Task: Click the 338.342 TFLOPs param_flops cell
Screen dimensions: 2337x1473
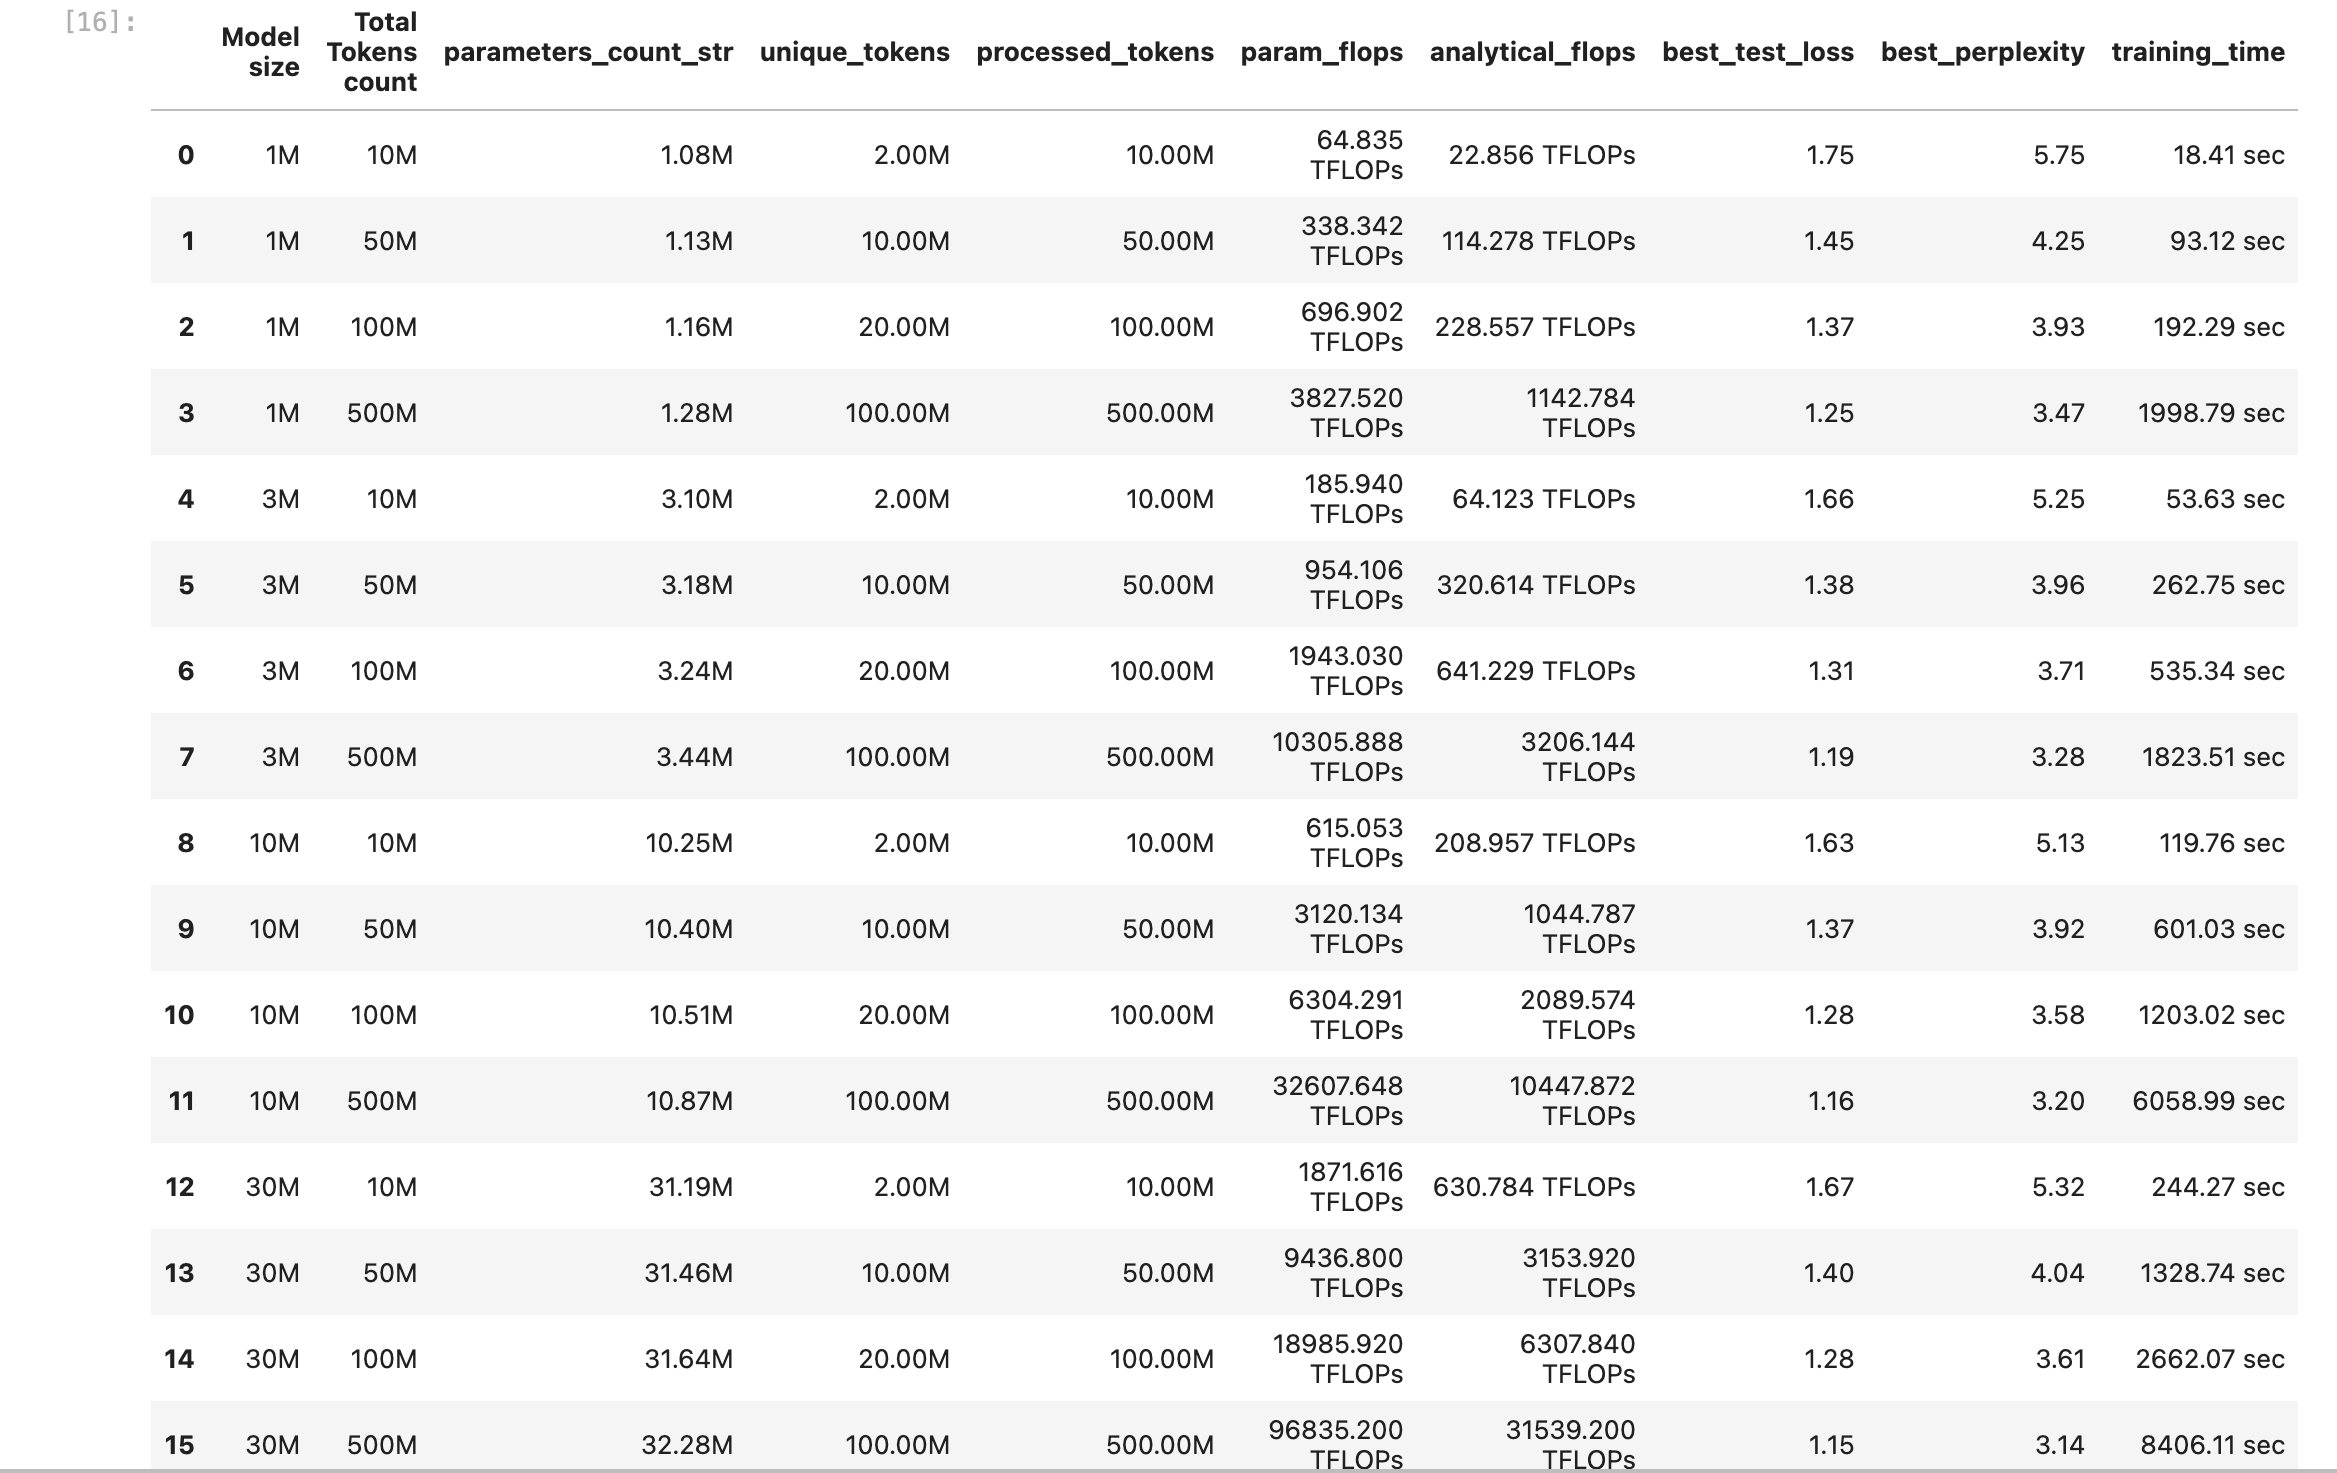Action: (1351, 241)
